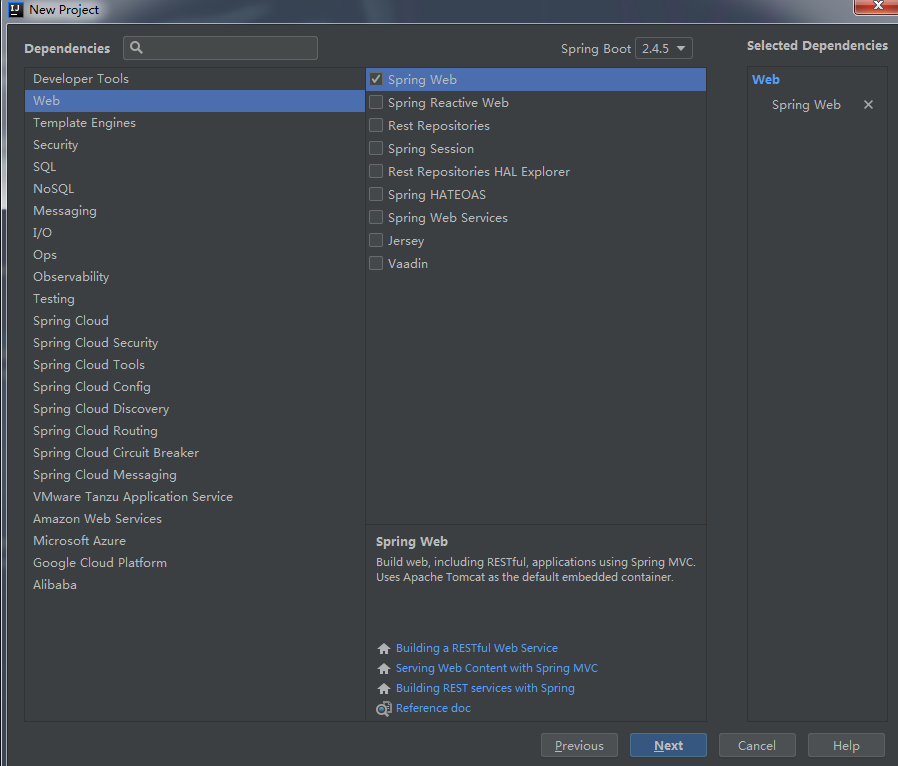Click the IntelliJ icon in the title bar
The image size is (898, 766).
15,10
